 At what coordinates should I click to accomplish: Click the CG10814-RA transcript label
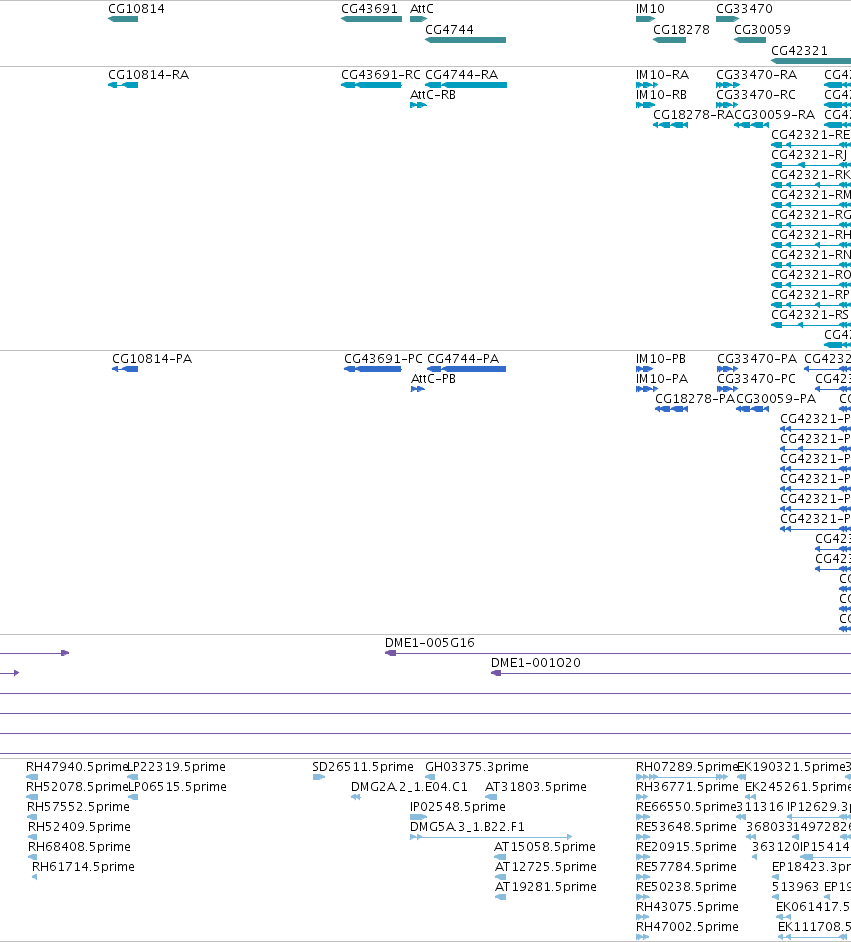pos(148,75)
